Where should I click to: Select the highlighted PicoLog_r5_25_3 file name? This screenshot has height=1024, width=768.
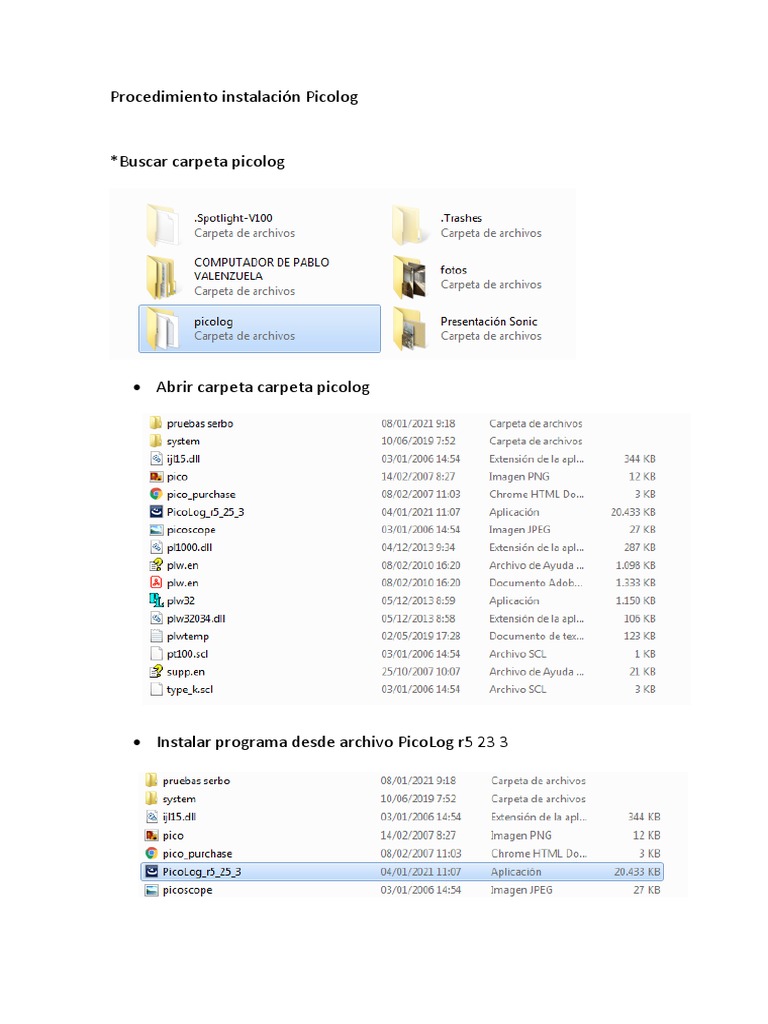(202, 872)
